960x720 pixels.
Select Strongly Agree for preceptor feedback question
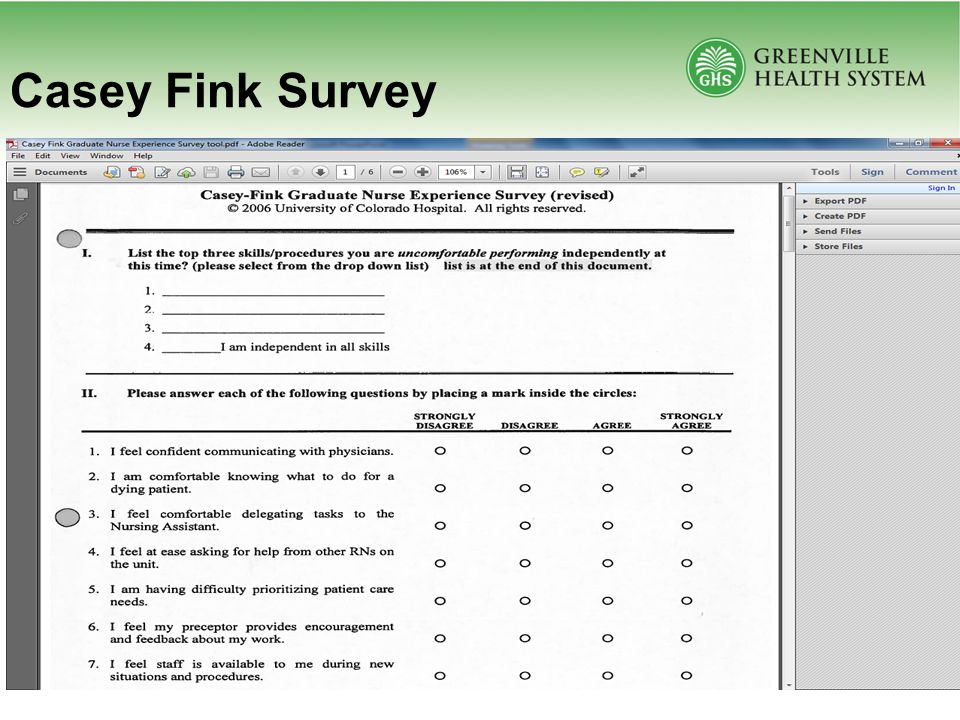687,638
